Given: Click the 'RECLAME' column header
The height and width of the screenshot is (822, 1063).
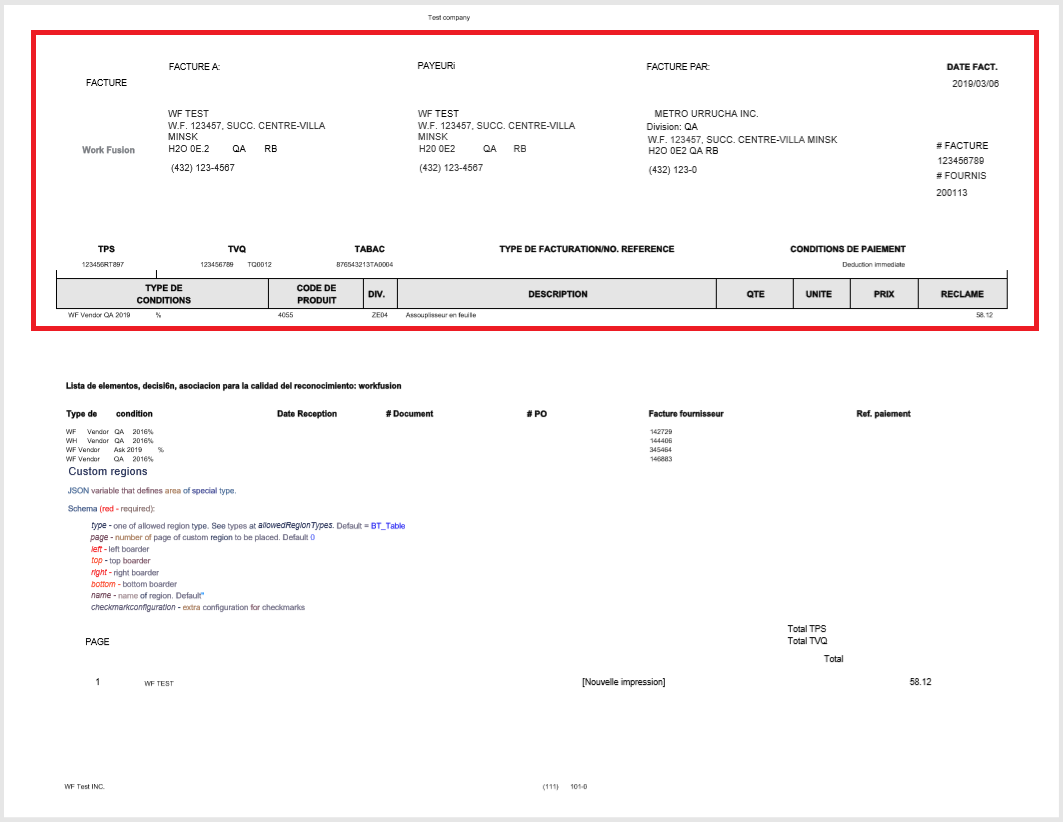Looking at the screenshot, I should click(963, 294).
